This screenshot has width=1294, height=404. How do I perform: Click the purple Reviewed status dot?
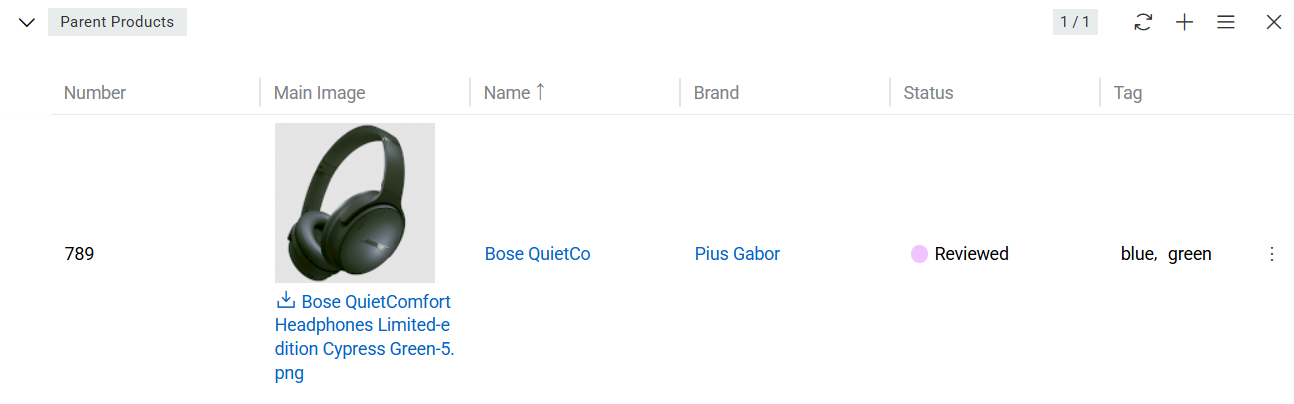[x=919, y=254]
